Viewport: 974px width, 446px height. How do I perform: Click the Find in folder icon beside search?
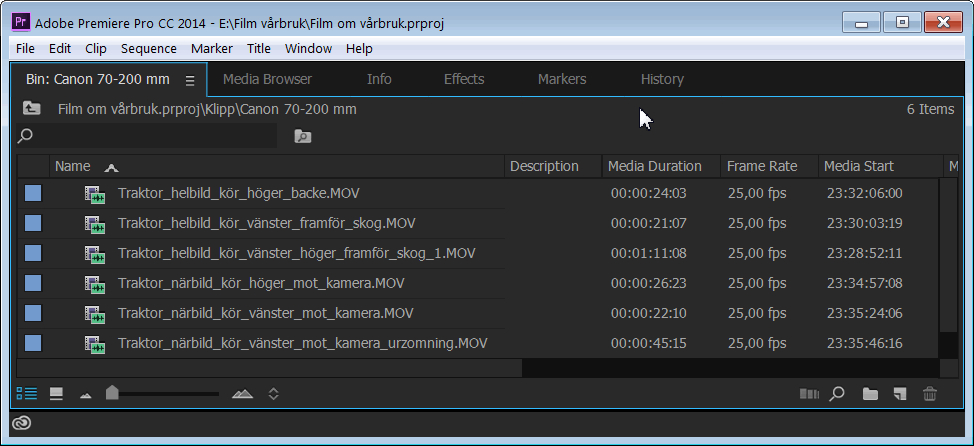point(302,136)
